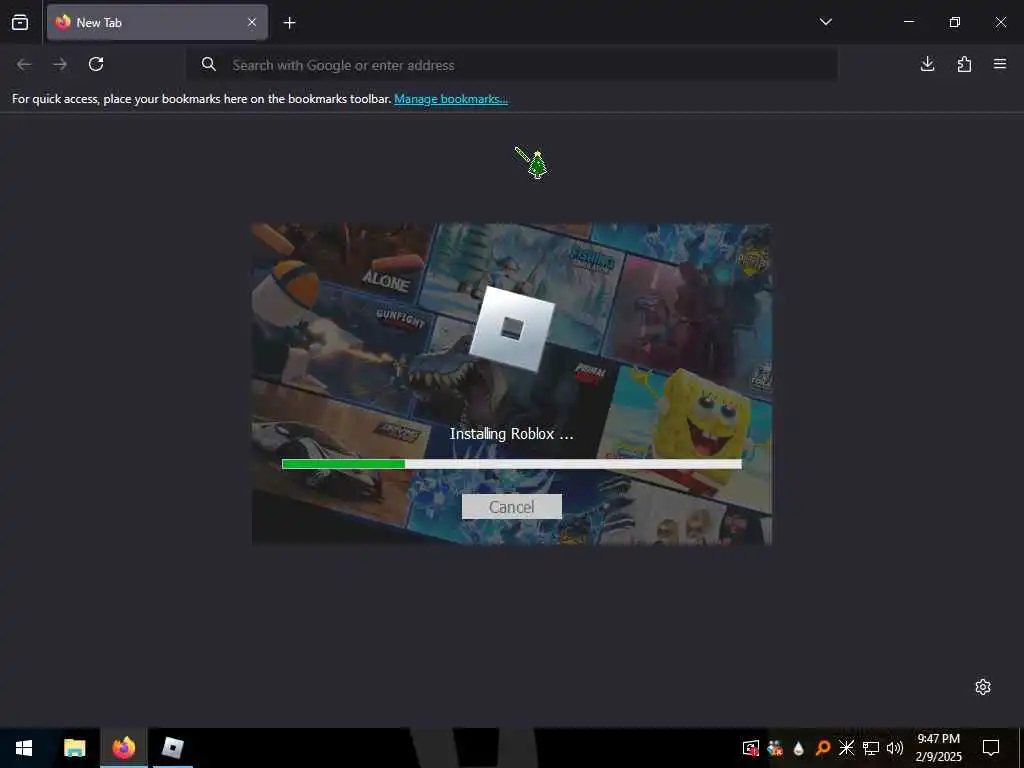Click the Roblox installer progress bar
This screenshot has width=1024, height=768.
click(511, 464)
